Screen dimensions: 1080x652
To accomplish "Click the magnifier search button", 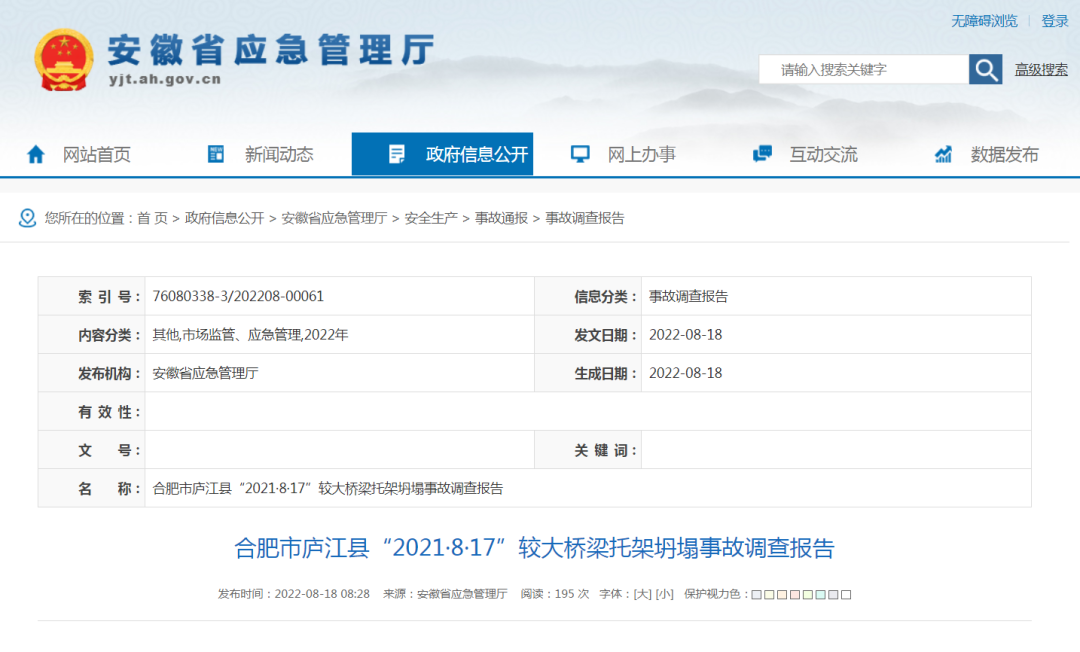I will click(985, 70).
